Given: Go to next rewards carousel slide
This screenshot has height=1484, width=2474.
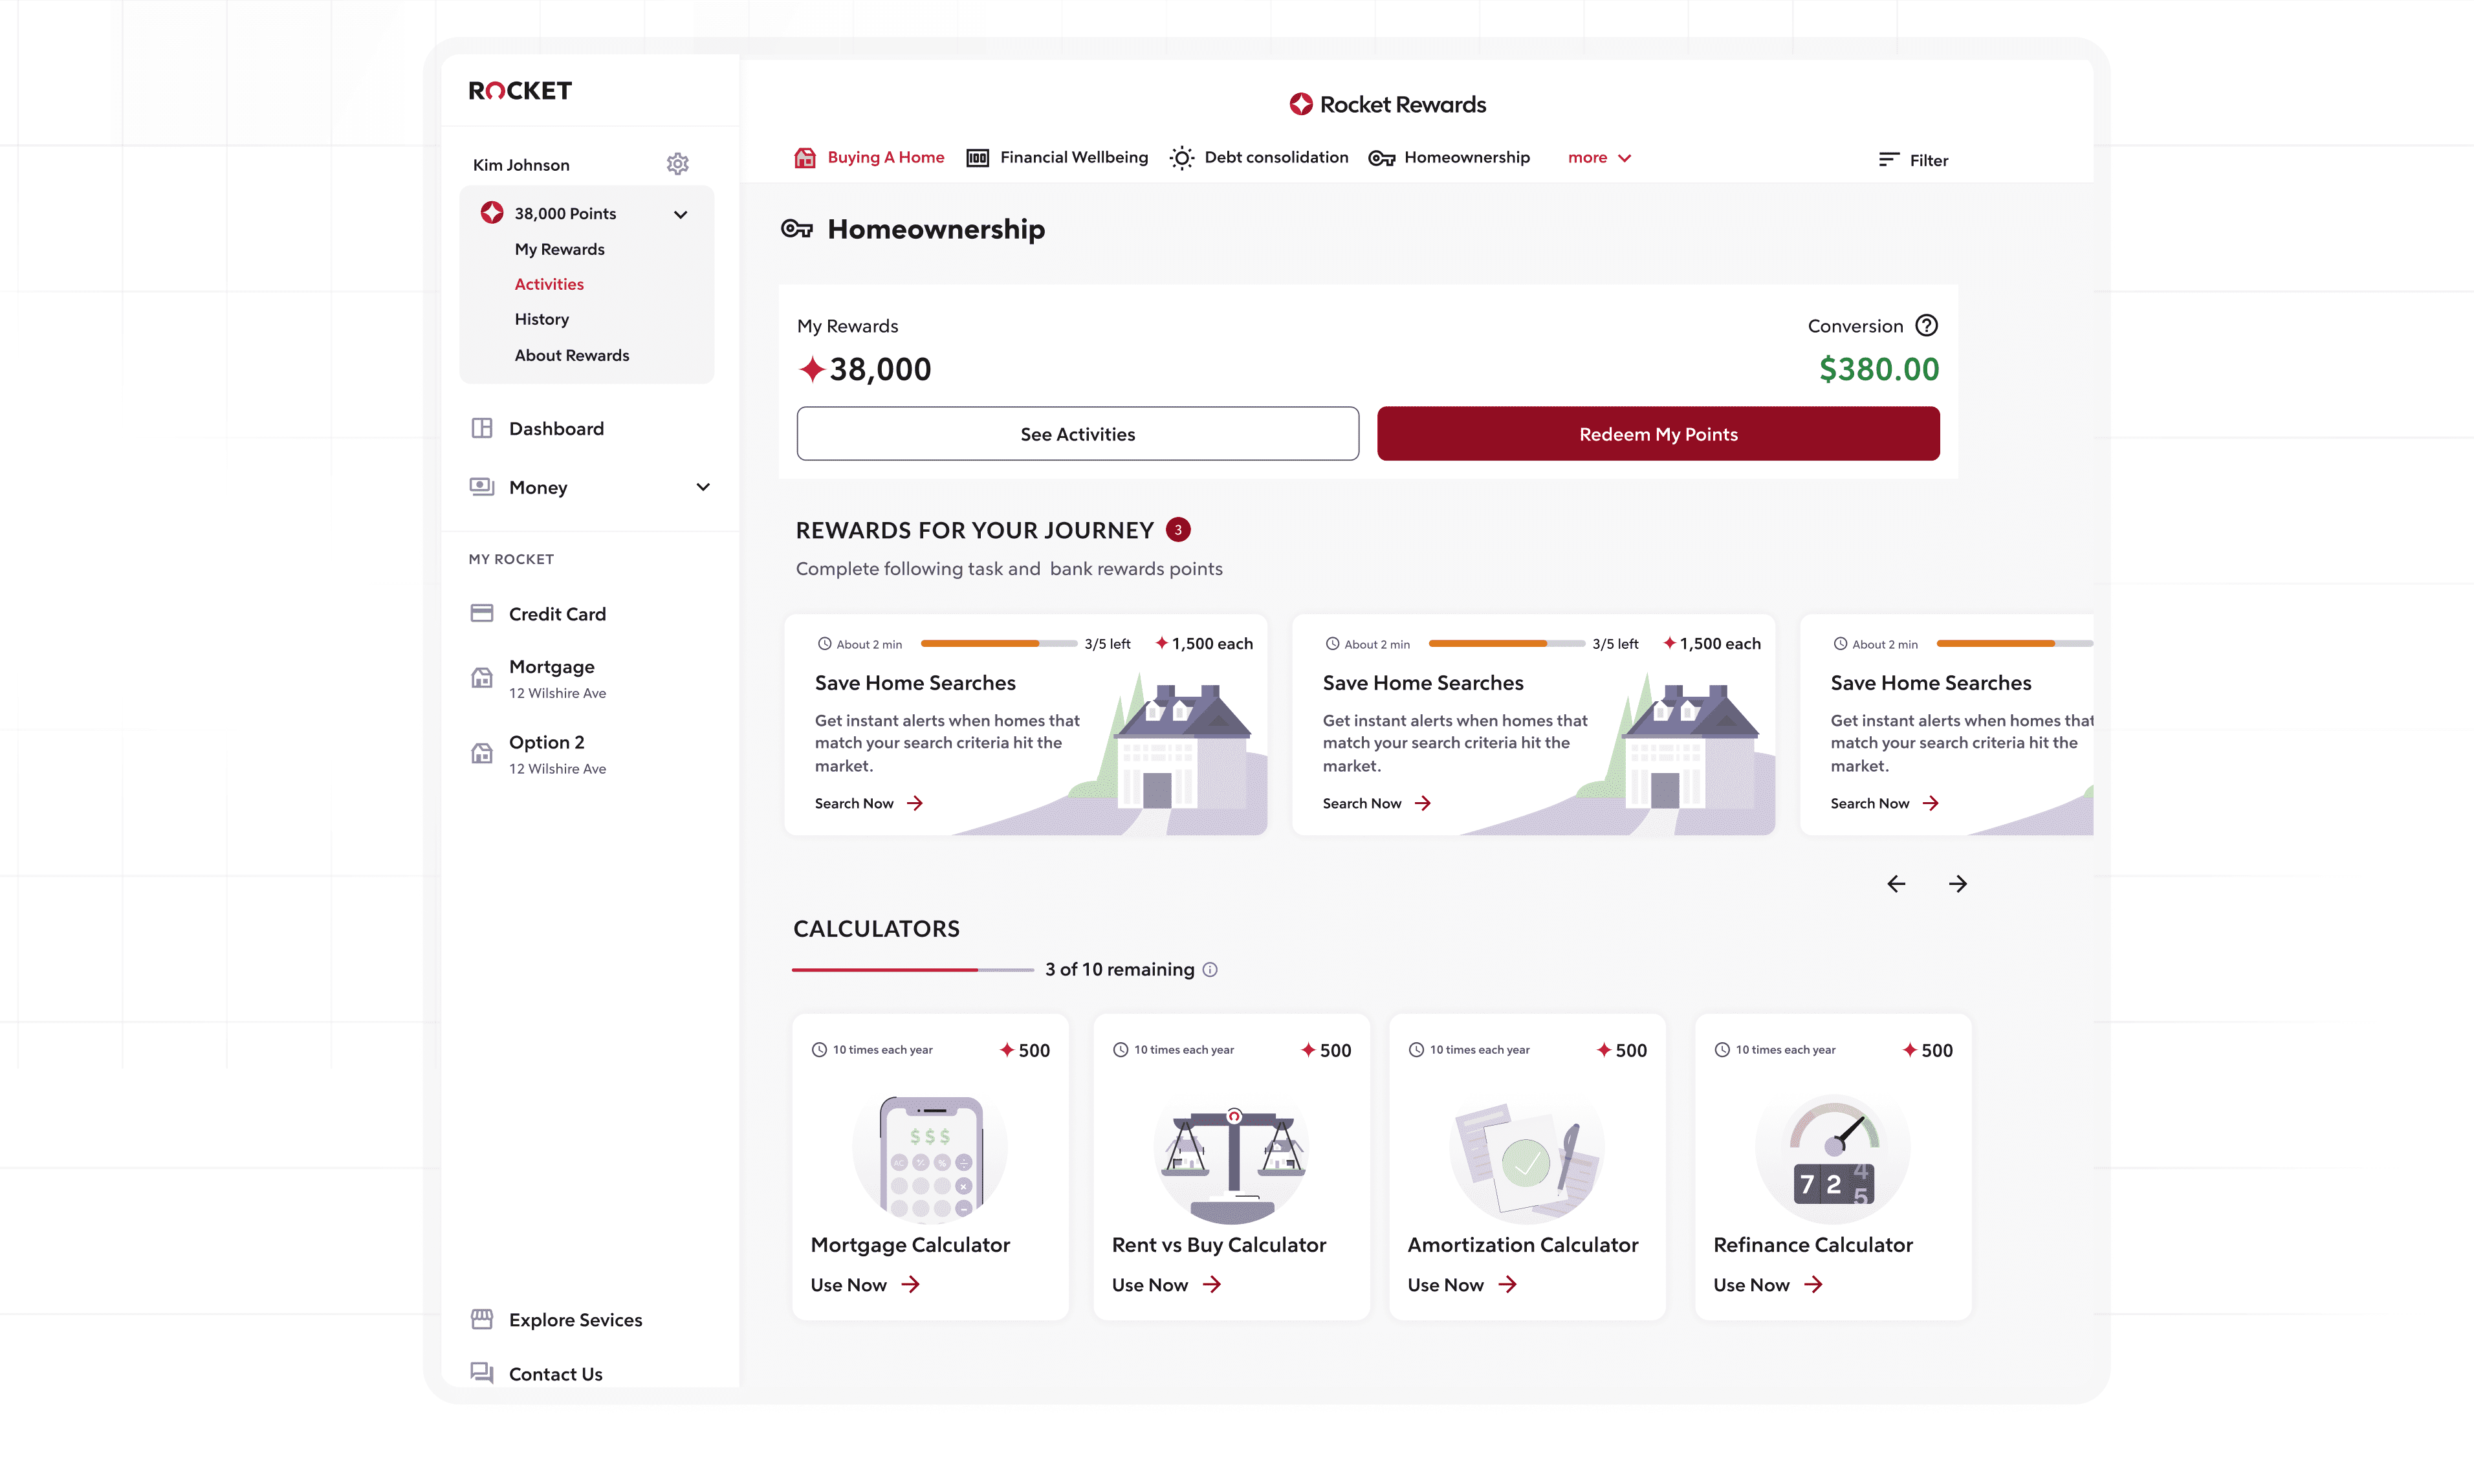Looking at the screenshot, I should coord(1958,884).
